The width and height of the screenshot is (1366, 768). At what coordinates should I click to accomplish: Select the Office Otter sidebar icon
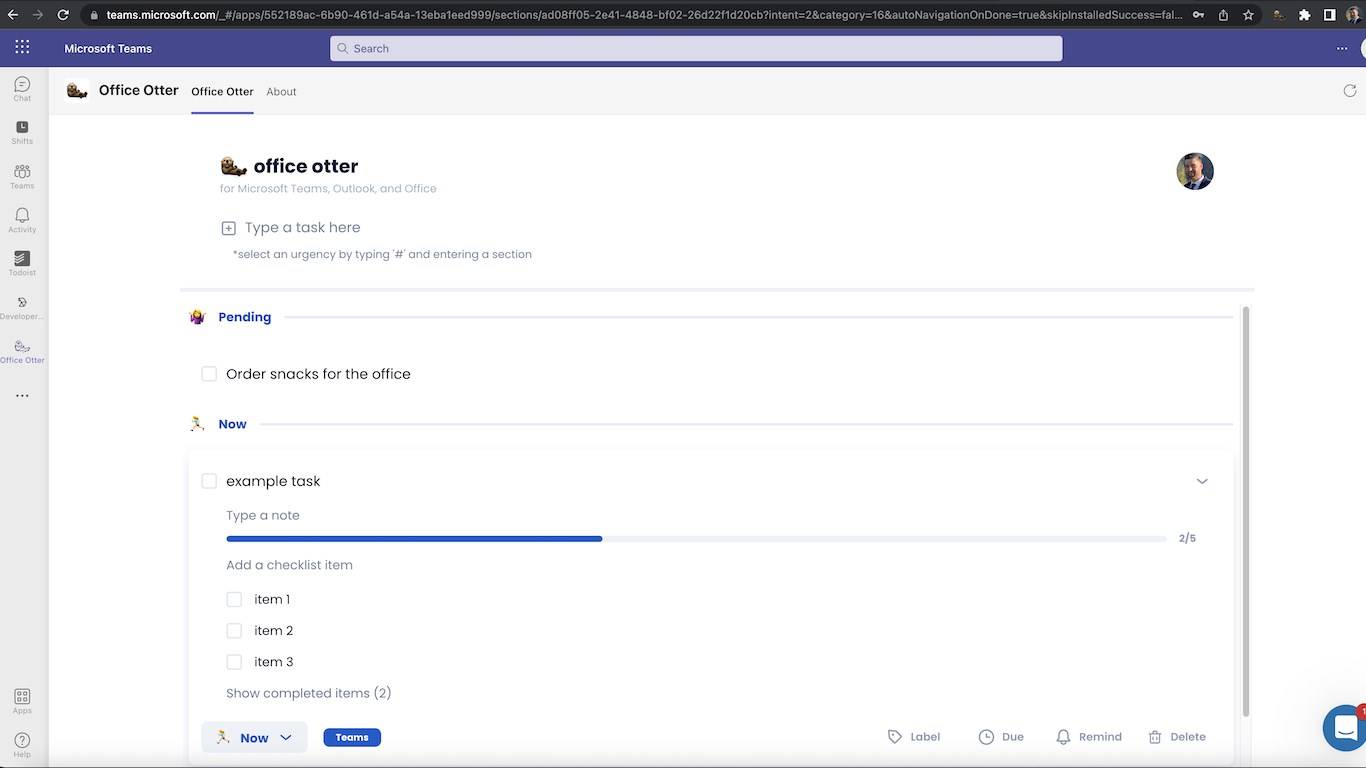click(x=22, y=351)
